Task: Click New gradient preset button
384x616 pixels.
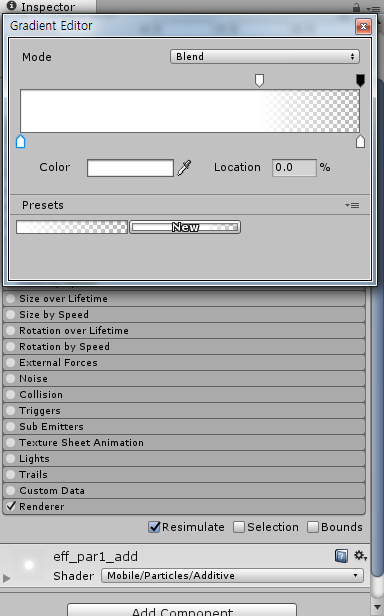Action: pyautogui.click(x=185, y=227)
